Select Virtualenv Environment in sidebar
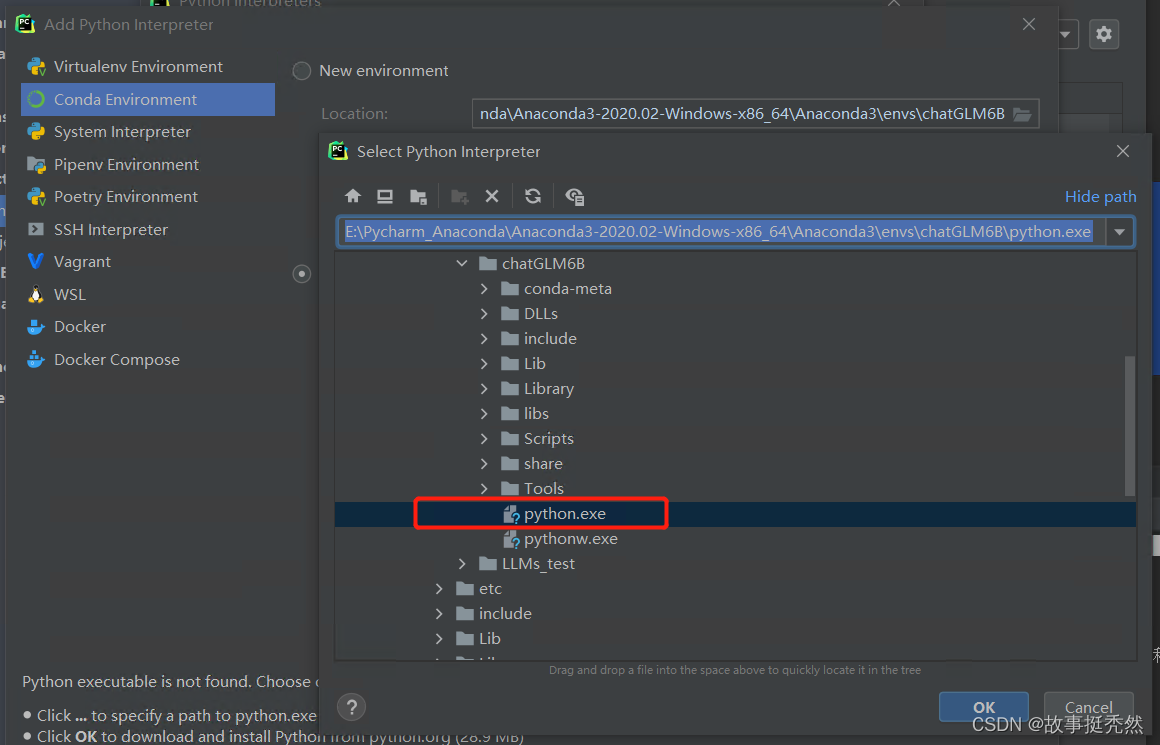 (148, 67)
